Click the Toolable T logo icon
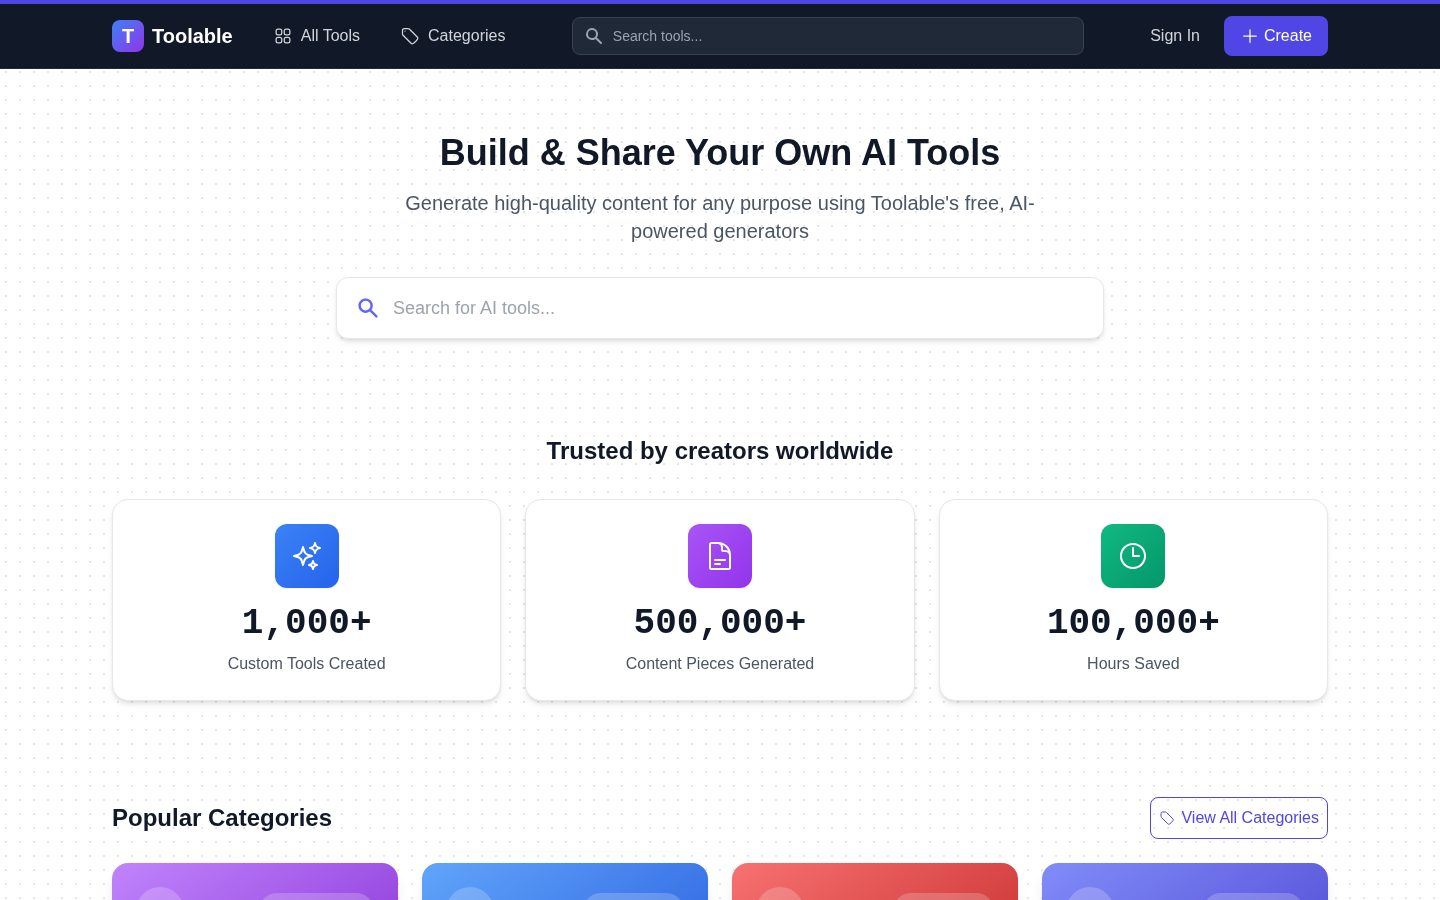 click(x=128, y=36)
